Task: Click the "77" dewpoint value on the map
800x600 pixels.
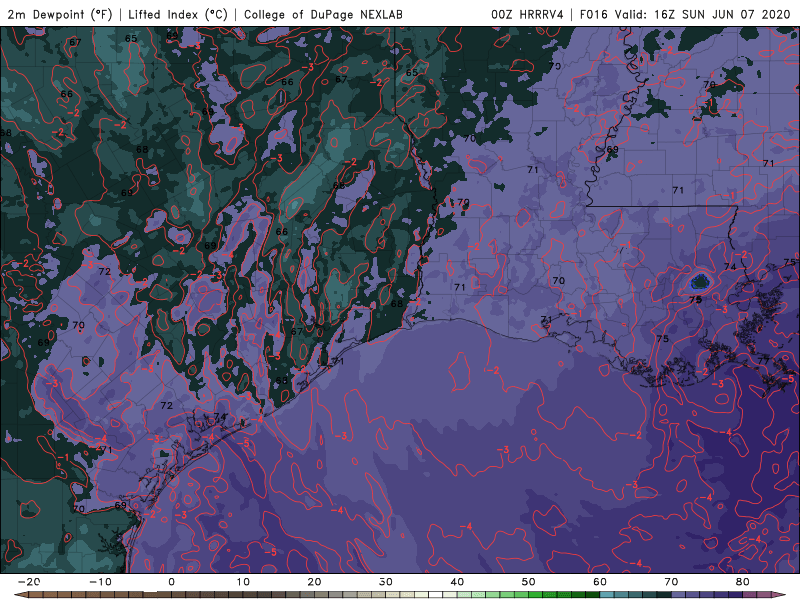Action: tap(763, 361)
